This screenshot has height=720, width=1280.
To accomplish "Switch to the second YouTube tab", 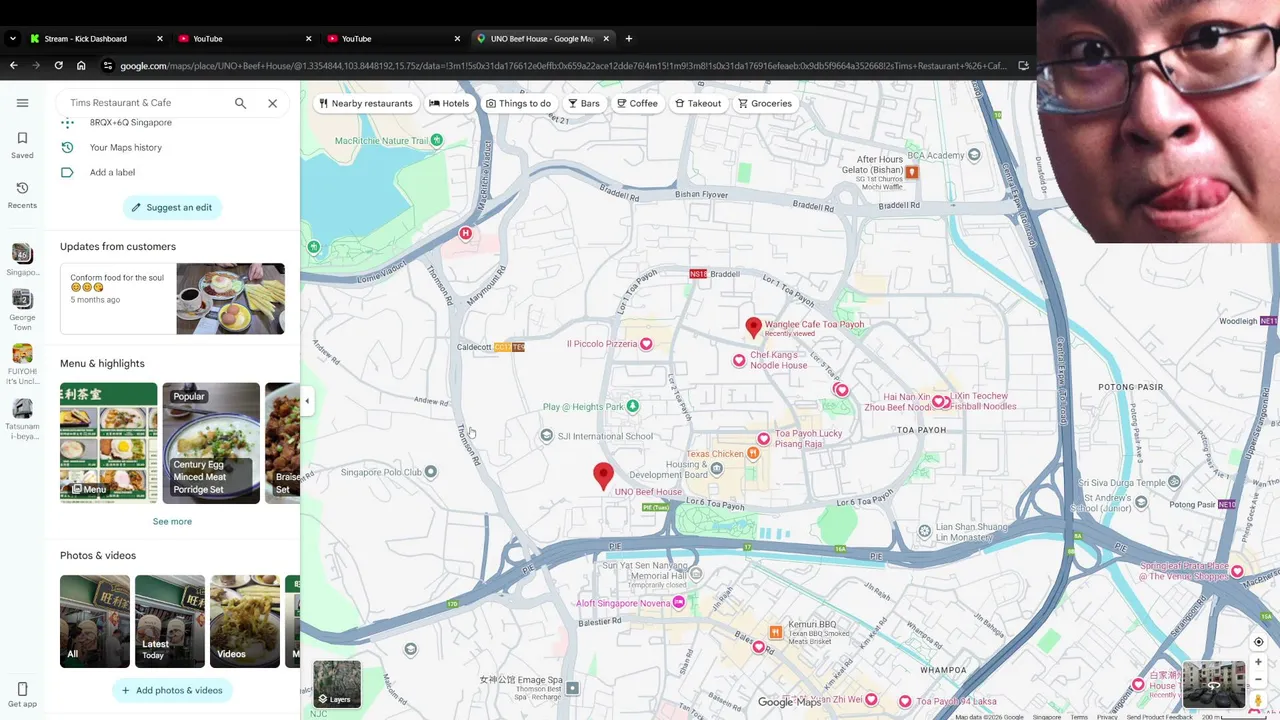I will 394,38.
